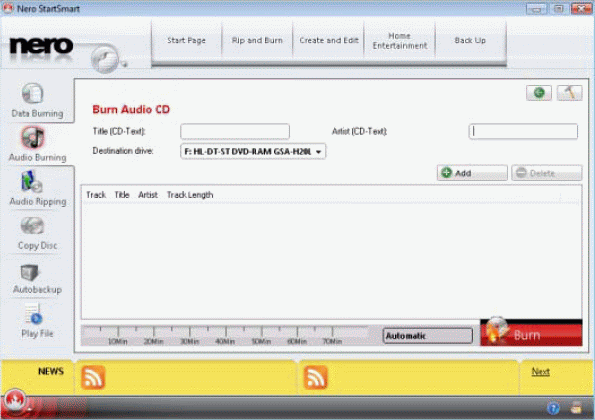Choose the Copy Disc sidebar icon
The image size is (595, 420).
click(32, 225)
